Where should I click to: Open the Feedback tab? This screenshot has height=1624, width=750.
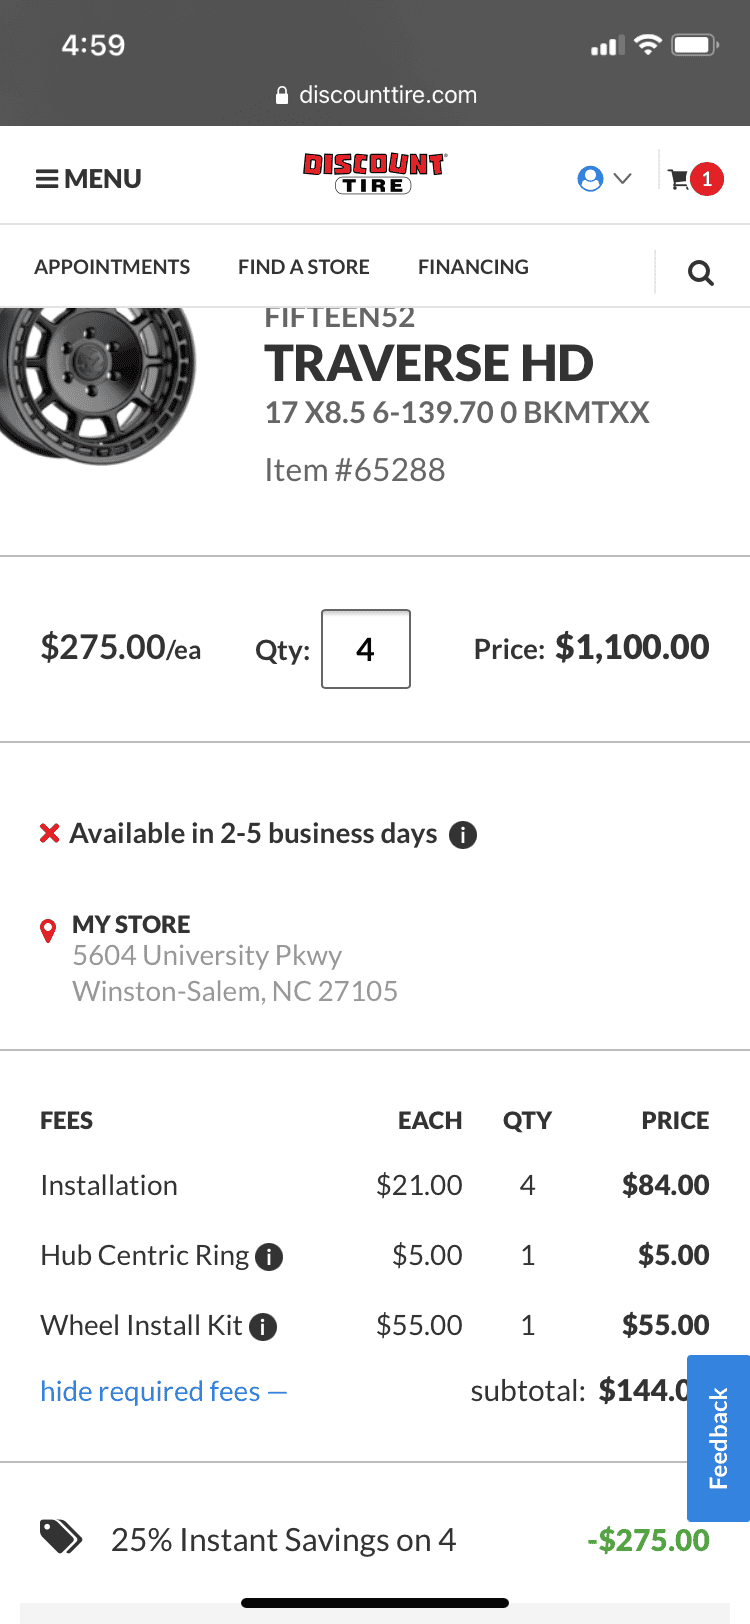click(x=718, y=1438)
